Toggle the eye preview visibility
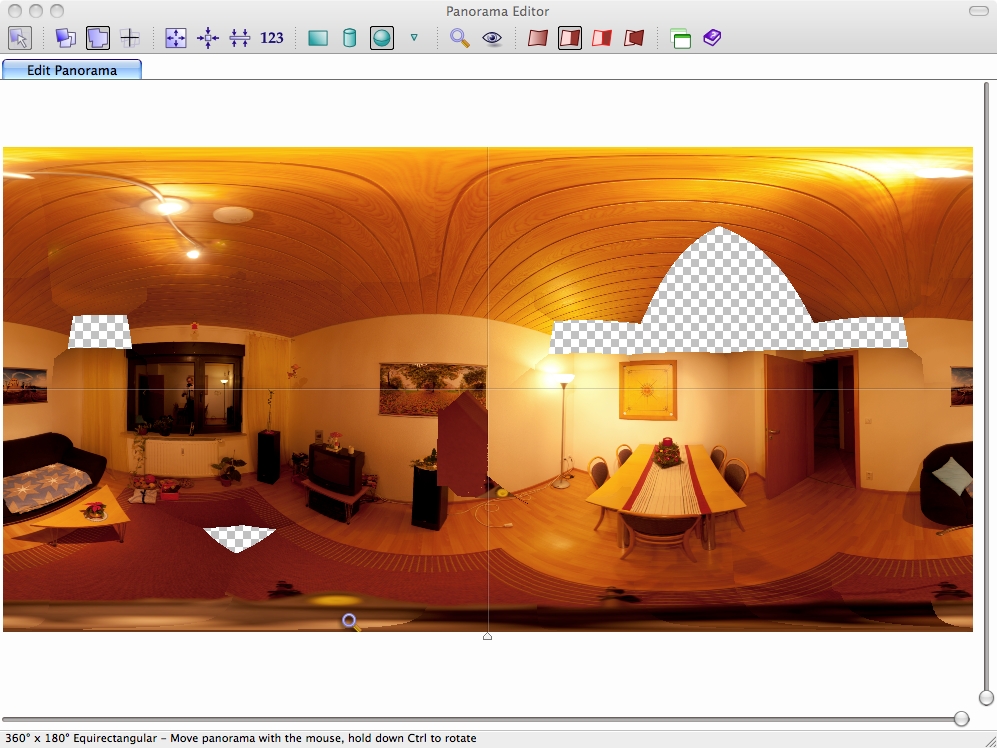The image size is (997, 748). [492, 38]
